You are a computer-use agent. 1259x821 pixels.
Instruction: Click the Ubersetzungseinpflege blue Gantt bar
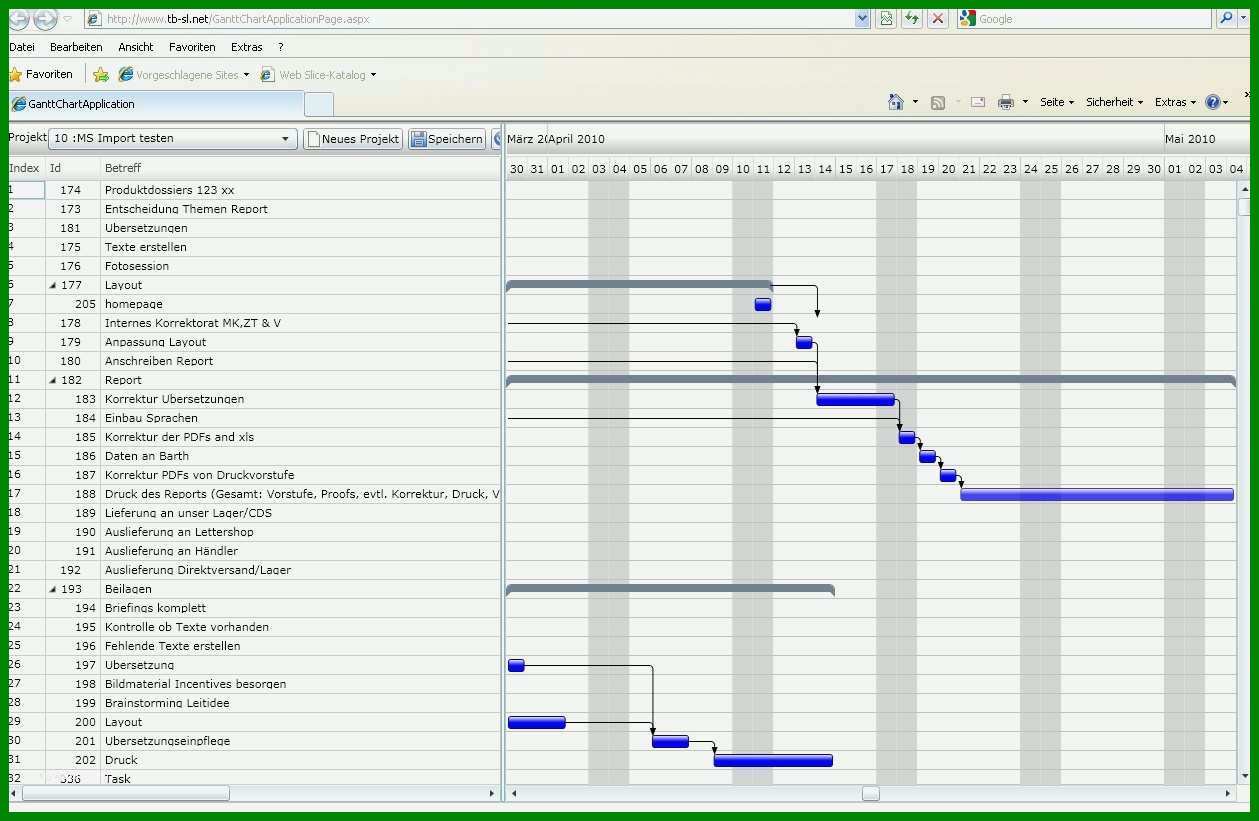670,741
